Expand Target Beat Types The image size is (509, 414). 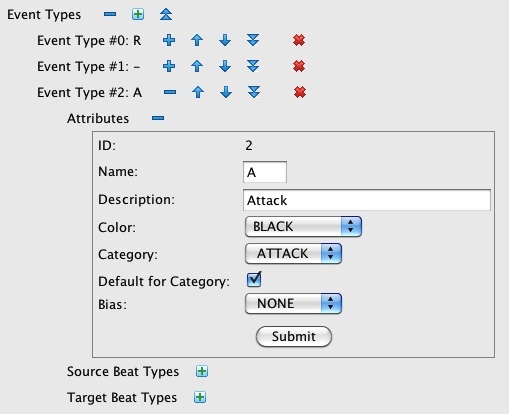[x=200, y=397]
